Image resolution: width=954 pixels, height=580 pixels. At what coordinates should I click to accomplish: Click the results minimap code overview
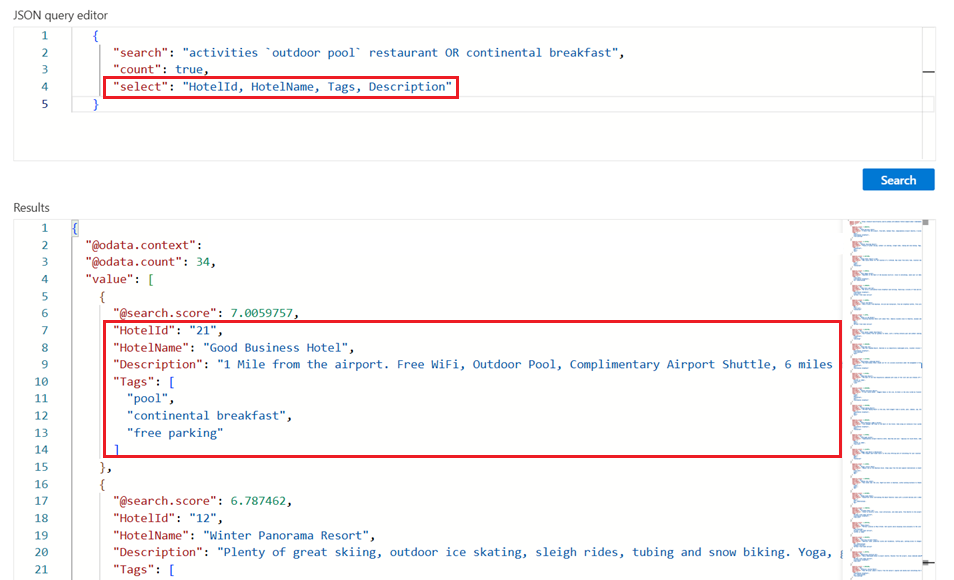coord(886,399)
